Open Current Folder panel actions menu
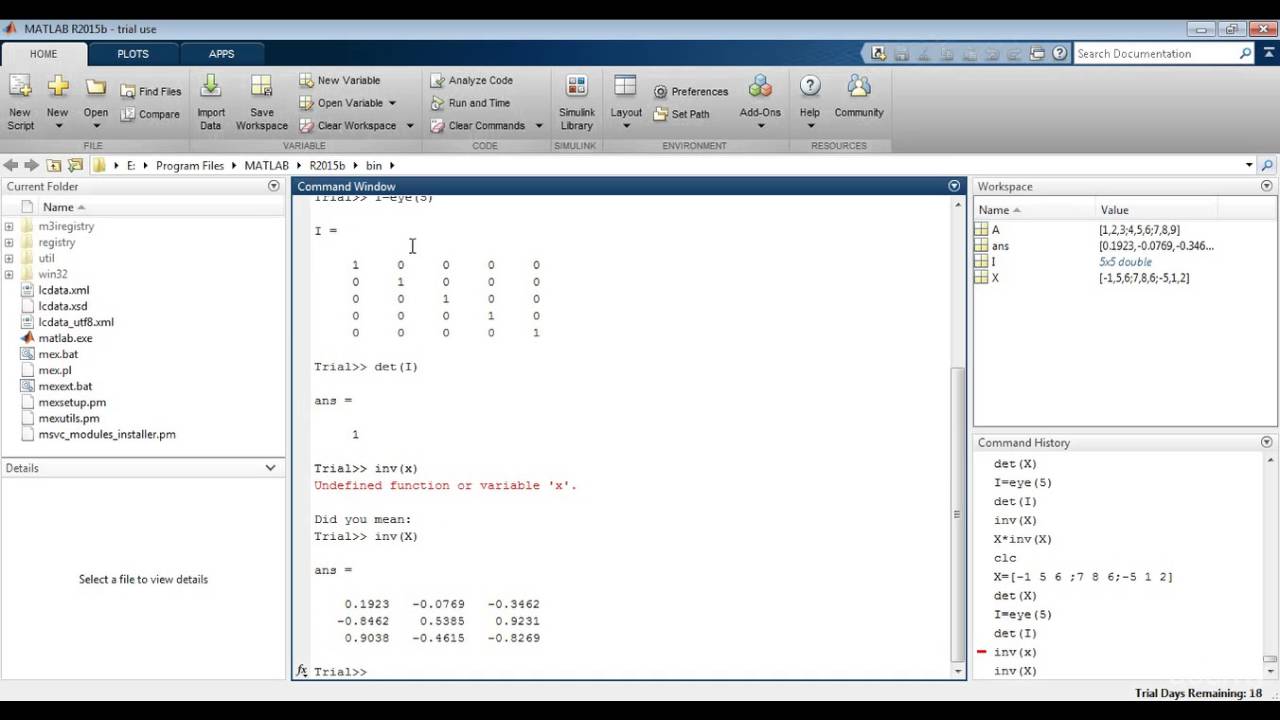Image resolution: width=1280 pixels, height=720 pixels. [274, 186]
